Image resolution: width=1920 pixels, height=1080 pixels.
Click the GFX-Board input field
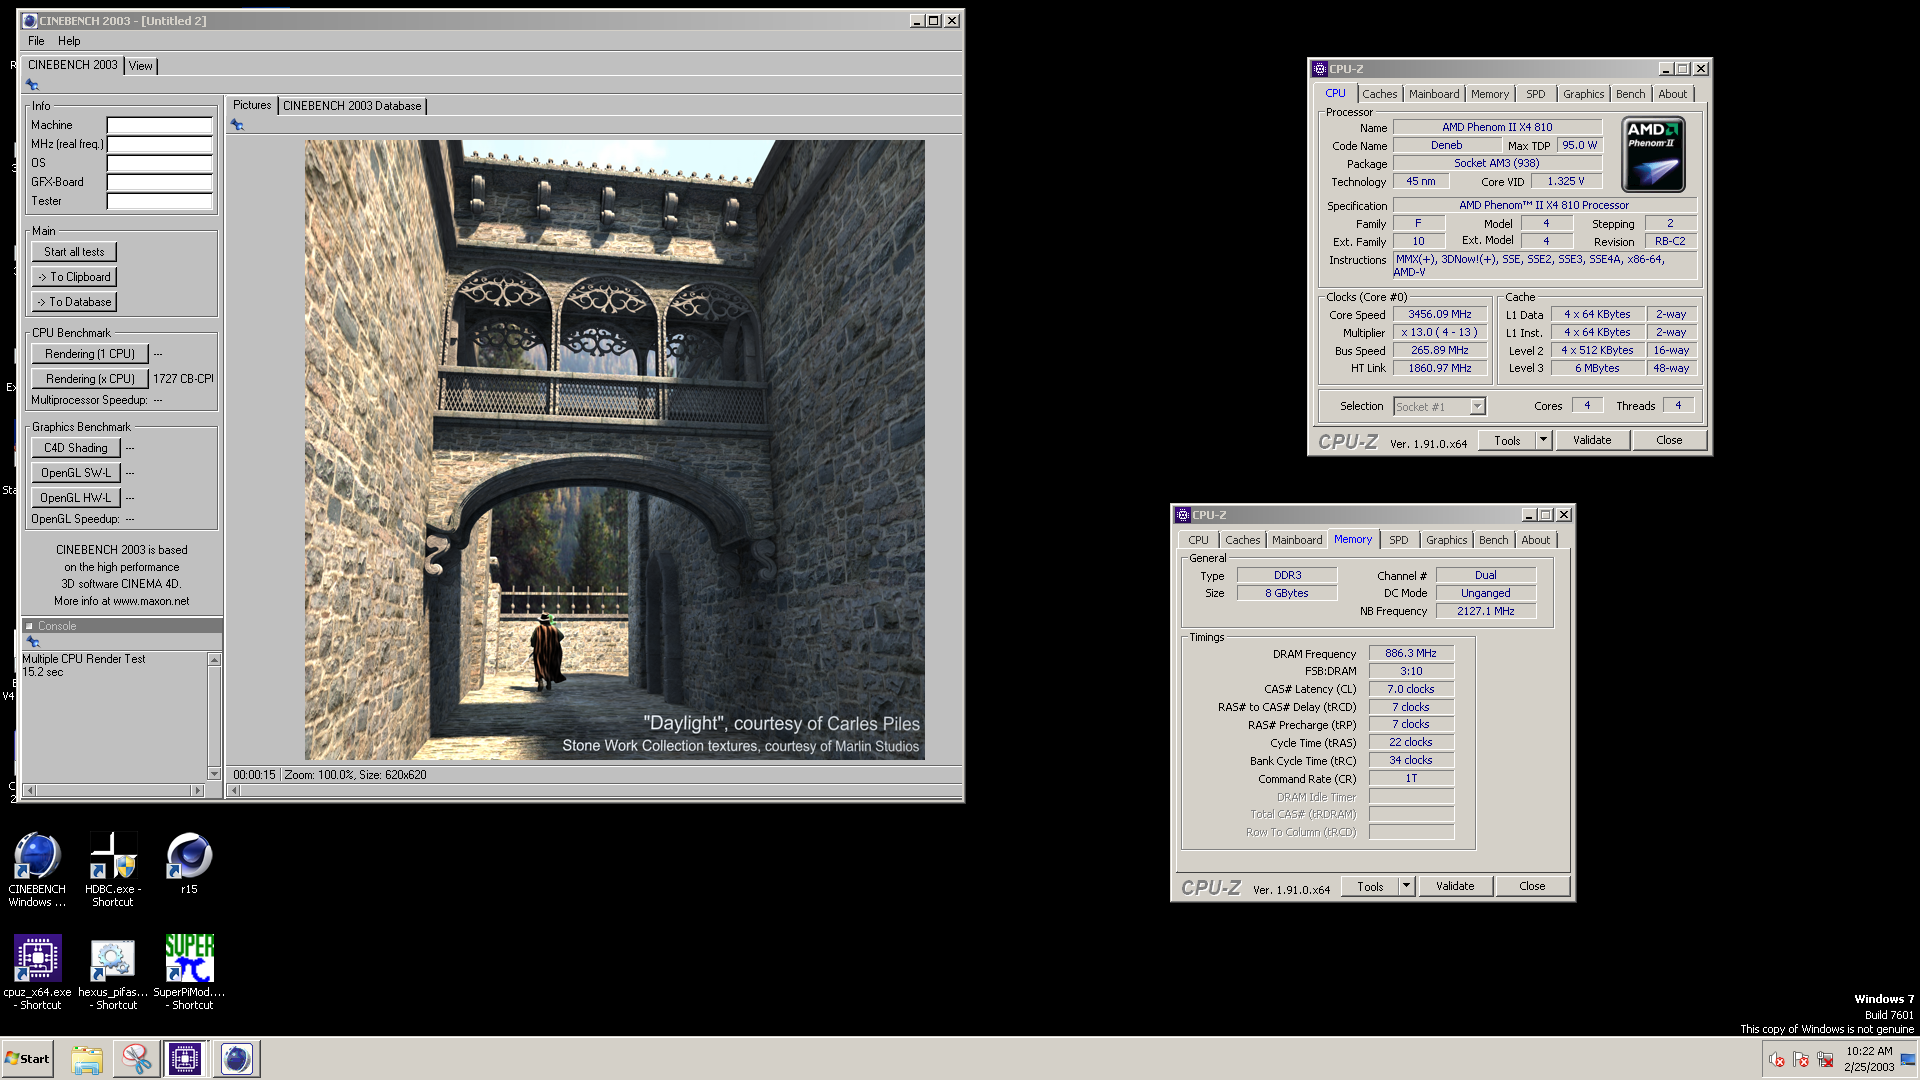[x=160, y=183]
